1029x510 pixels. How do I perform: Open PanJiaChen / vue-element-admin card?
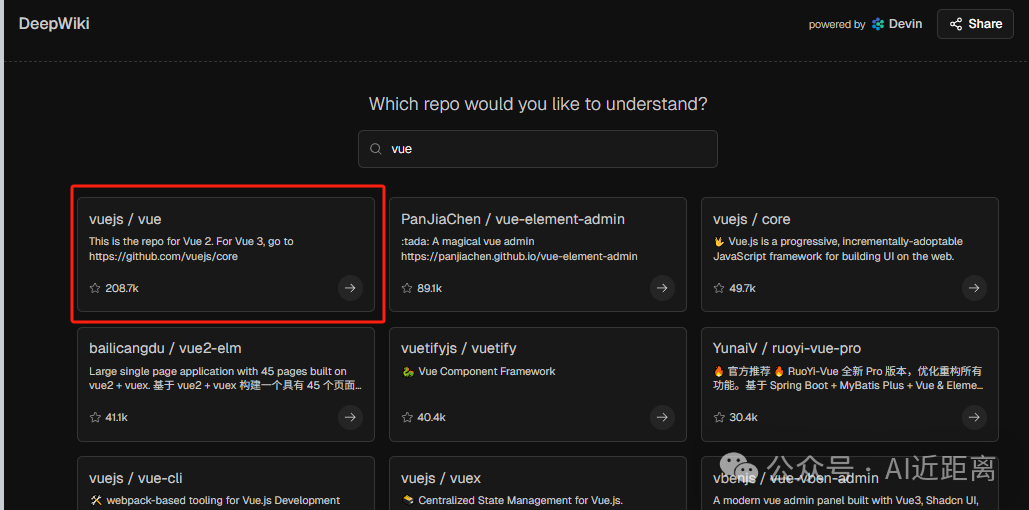(x=537, y=254)
